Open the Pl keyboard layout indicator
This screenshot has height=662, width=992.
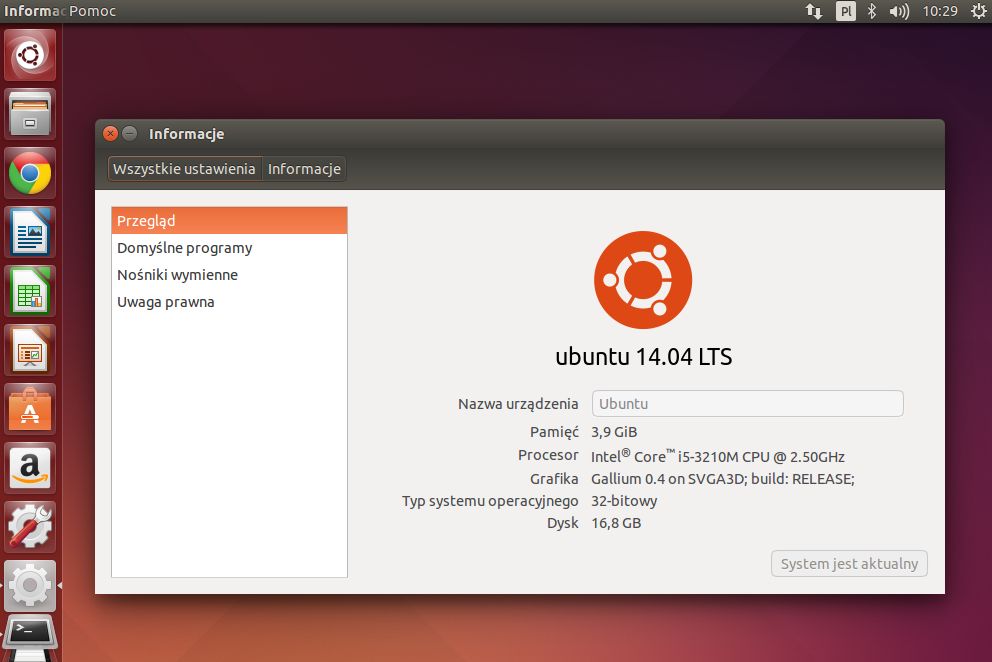845,11
